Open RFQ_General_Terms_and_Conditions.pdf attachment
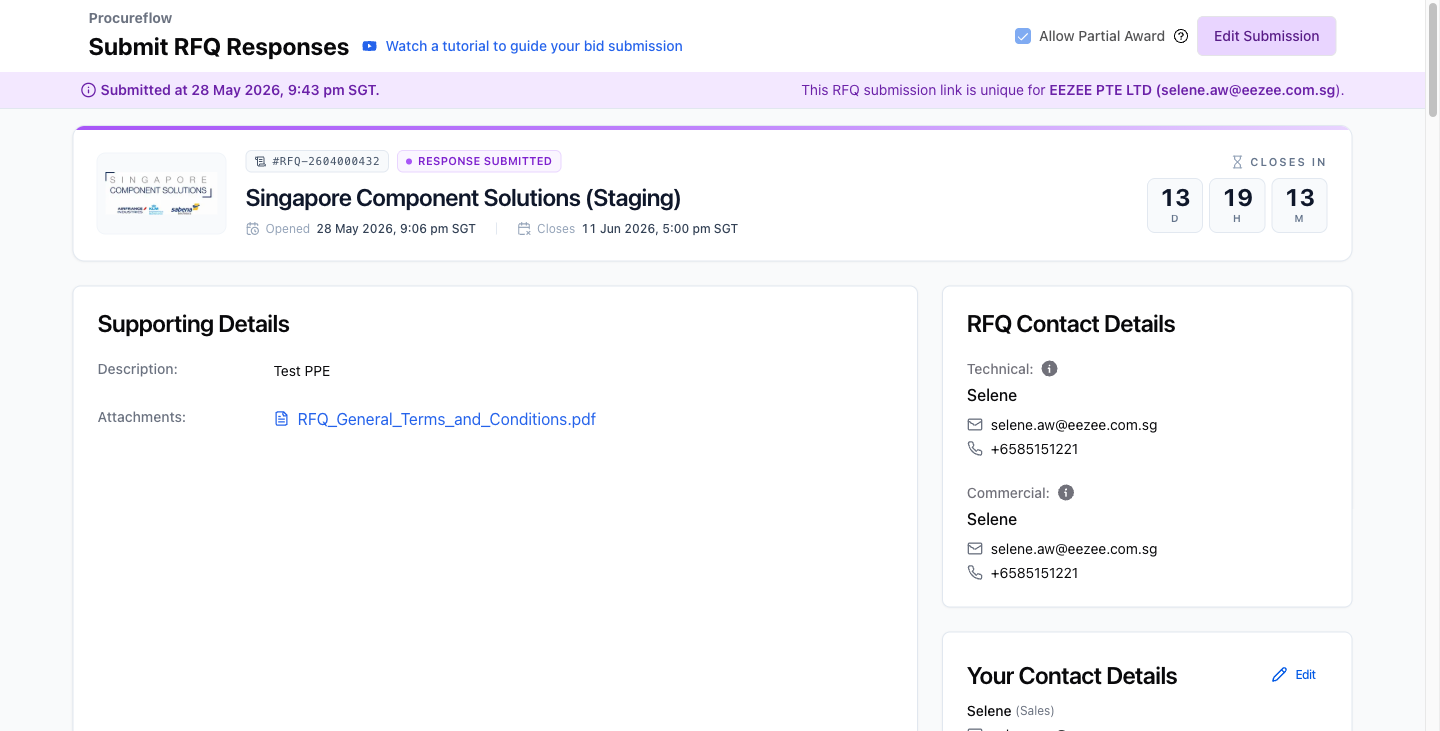Screen dimensions: 1440x731 [447, 419]
